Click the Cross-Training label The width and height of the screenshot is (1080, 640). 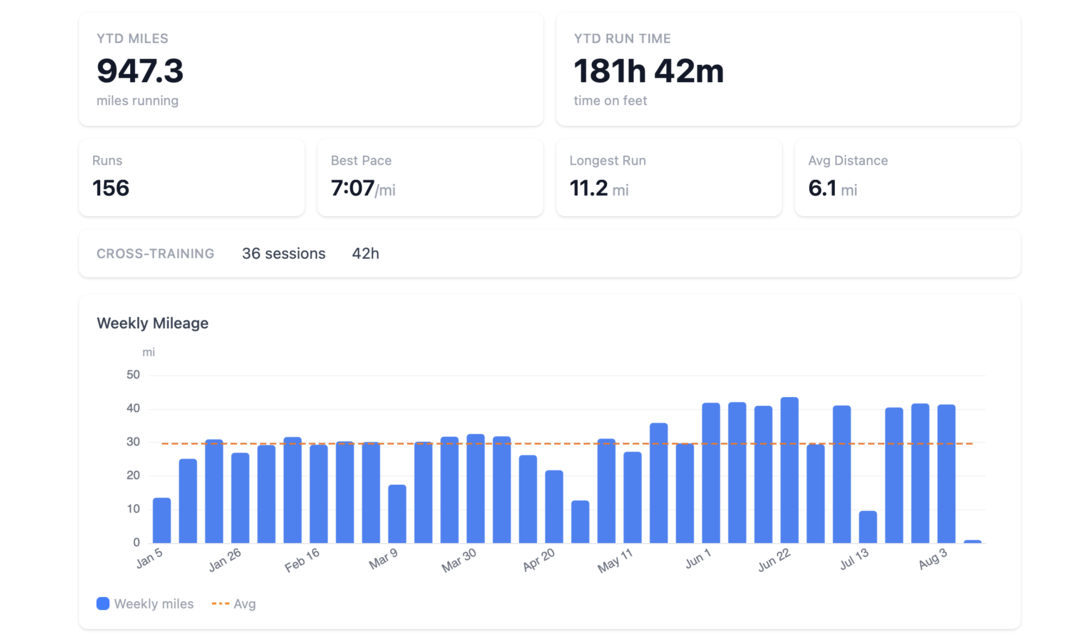coord(155,254)
